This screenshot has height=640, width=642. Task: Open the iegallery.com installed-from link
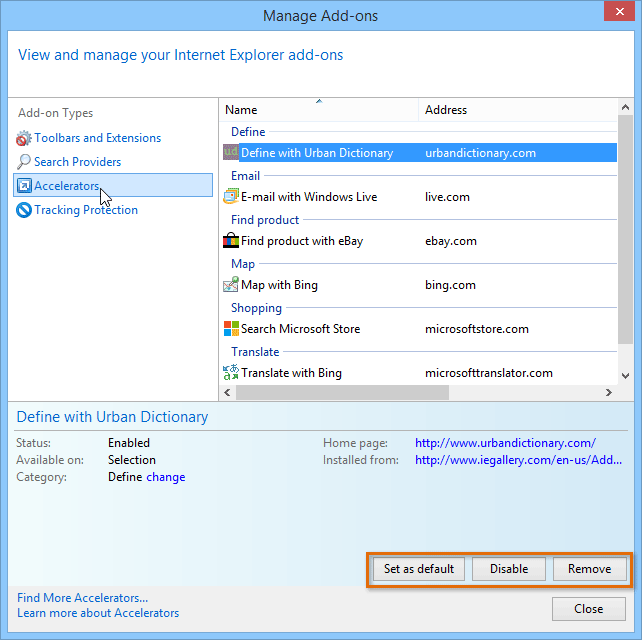[x=518, y=460]
